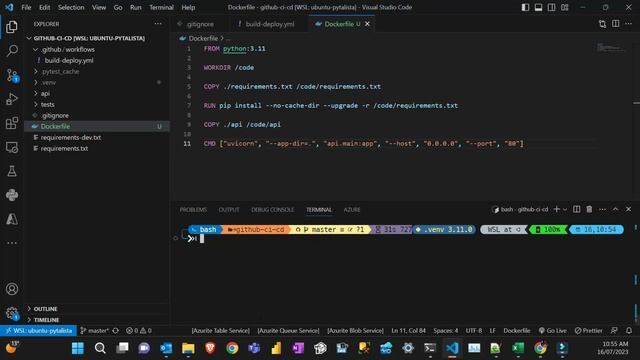Screen dimensions: 640x360
Task: Open the Search view in activity bar
Action: click(12, 51)
